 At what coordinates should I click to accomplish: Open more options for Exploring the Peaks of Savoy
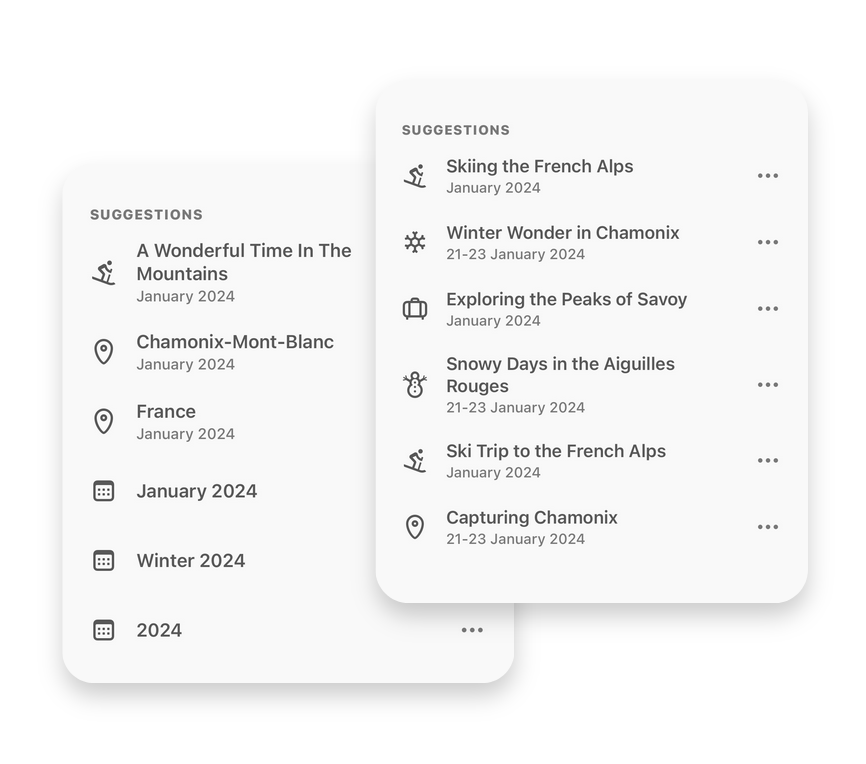(x=768, y=309)
